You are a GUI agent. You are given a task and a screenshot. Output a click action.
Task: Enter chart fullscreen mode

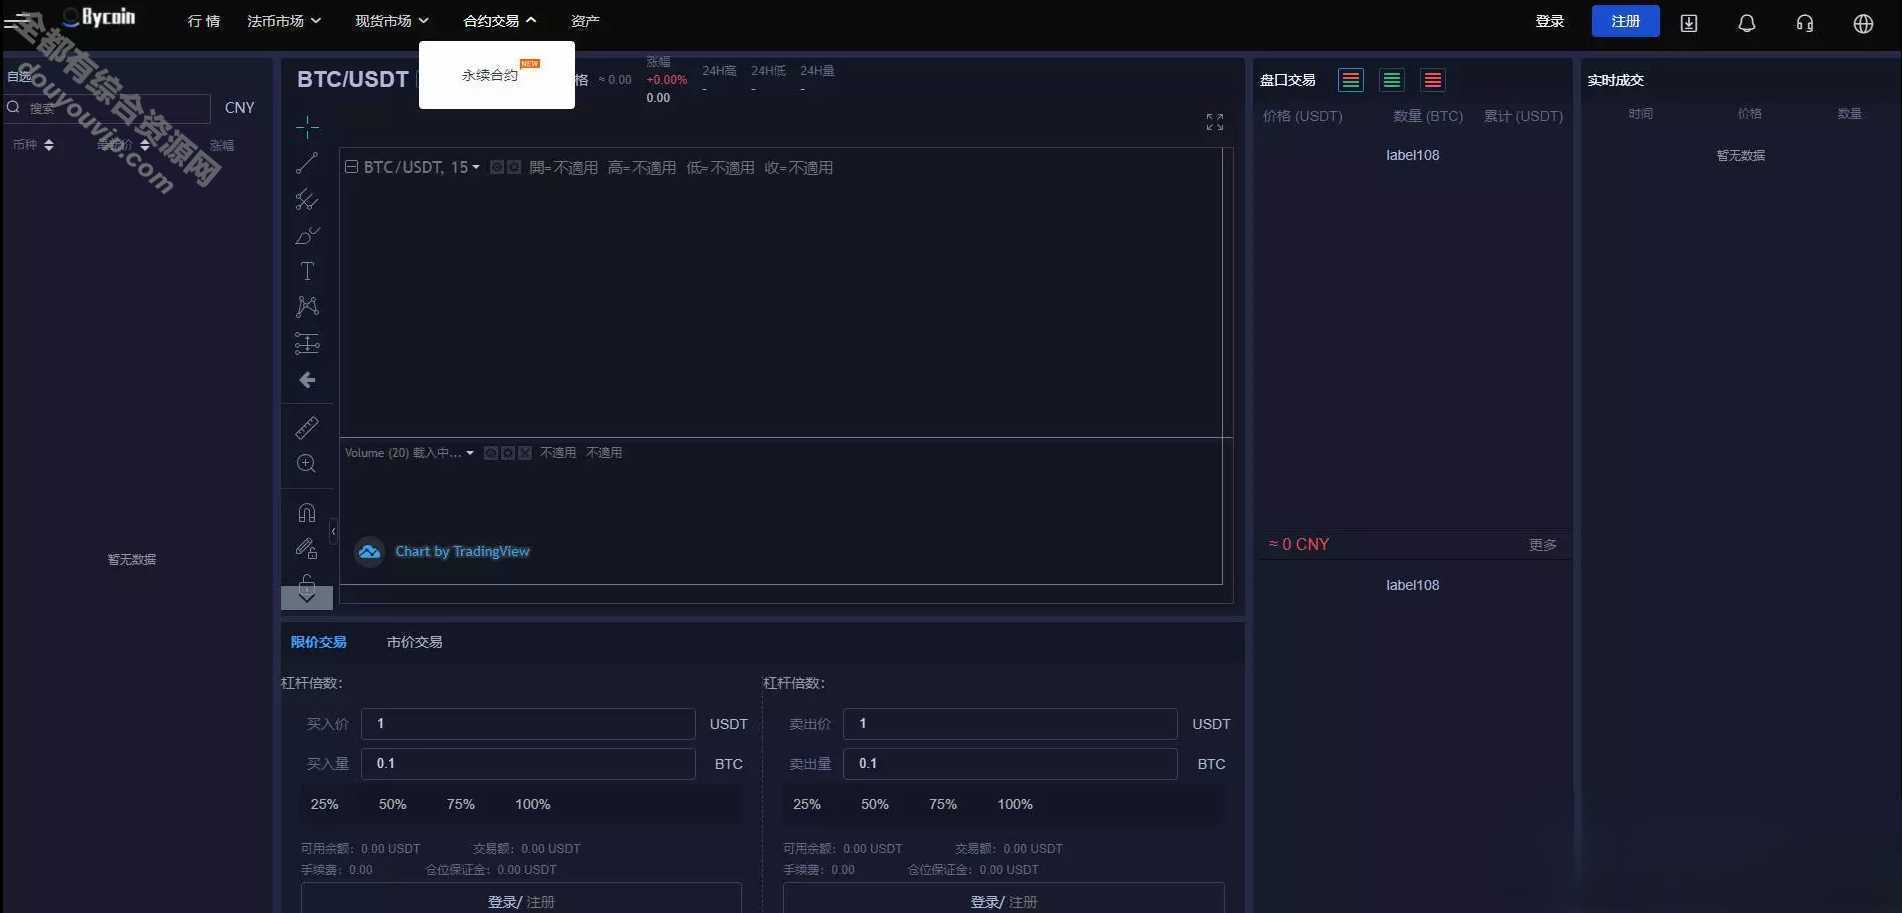point(1215,122)
